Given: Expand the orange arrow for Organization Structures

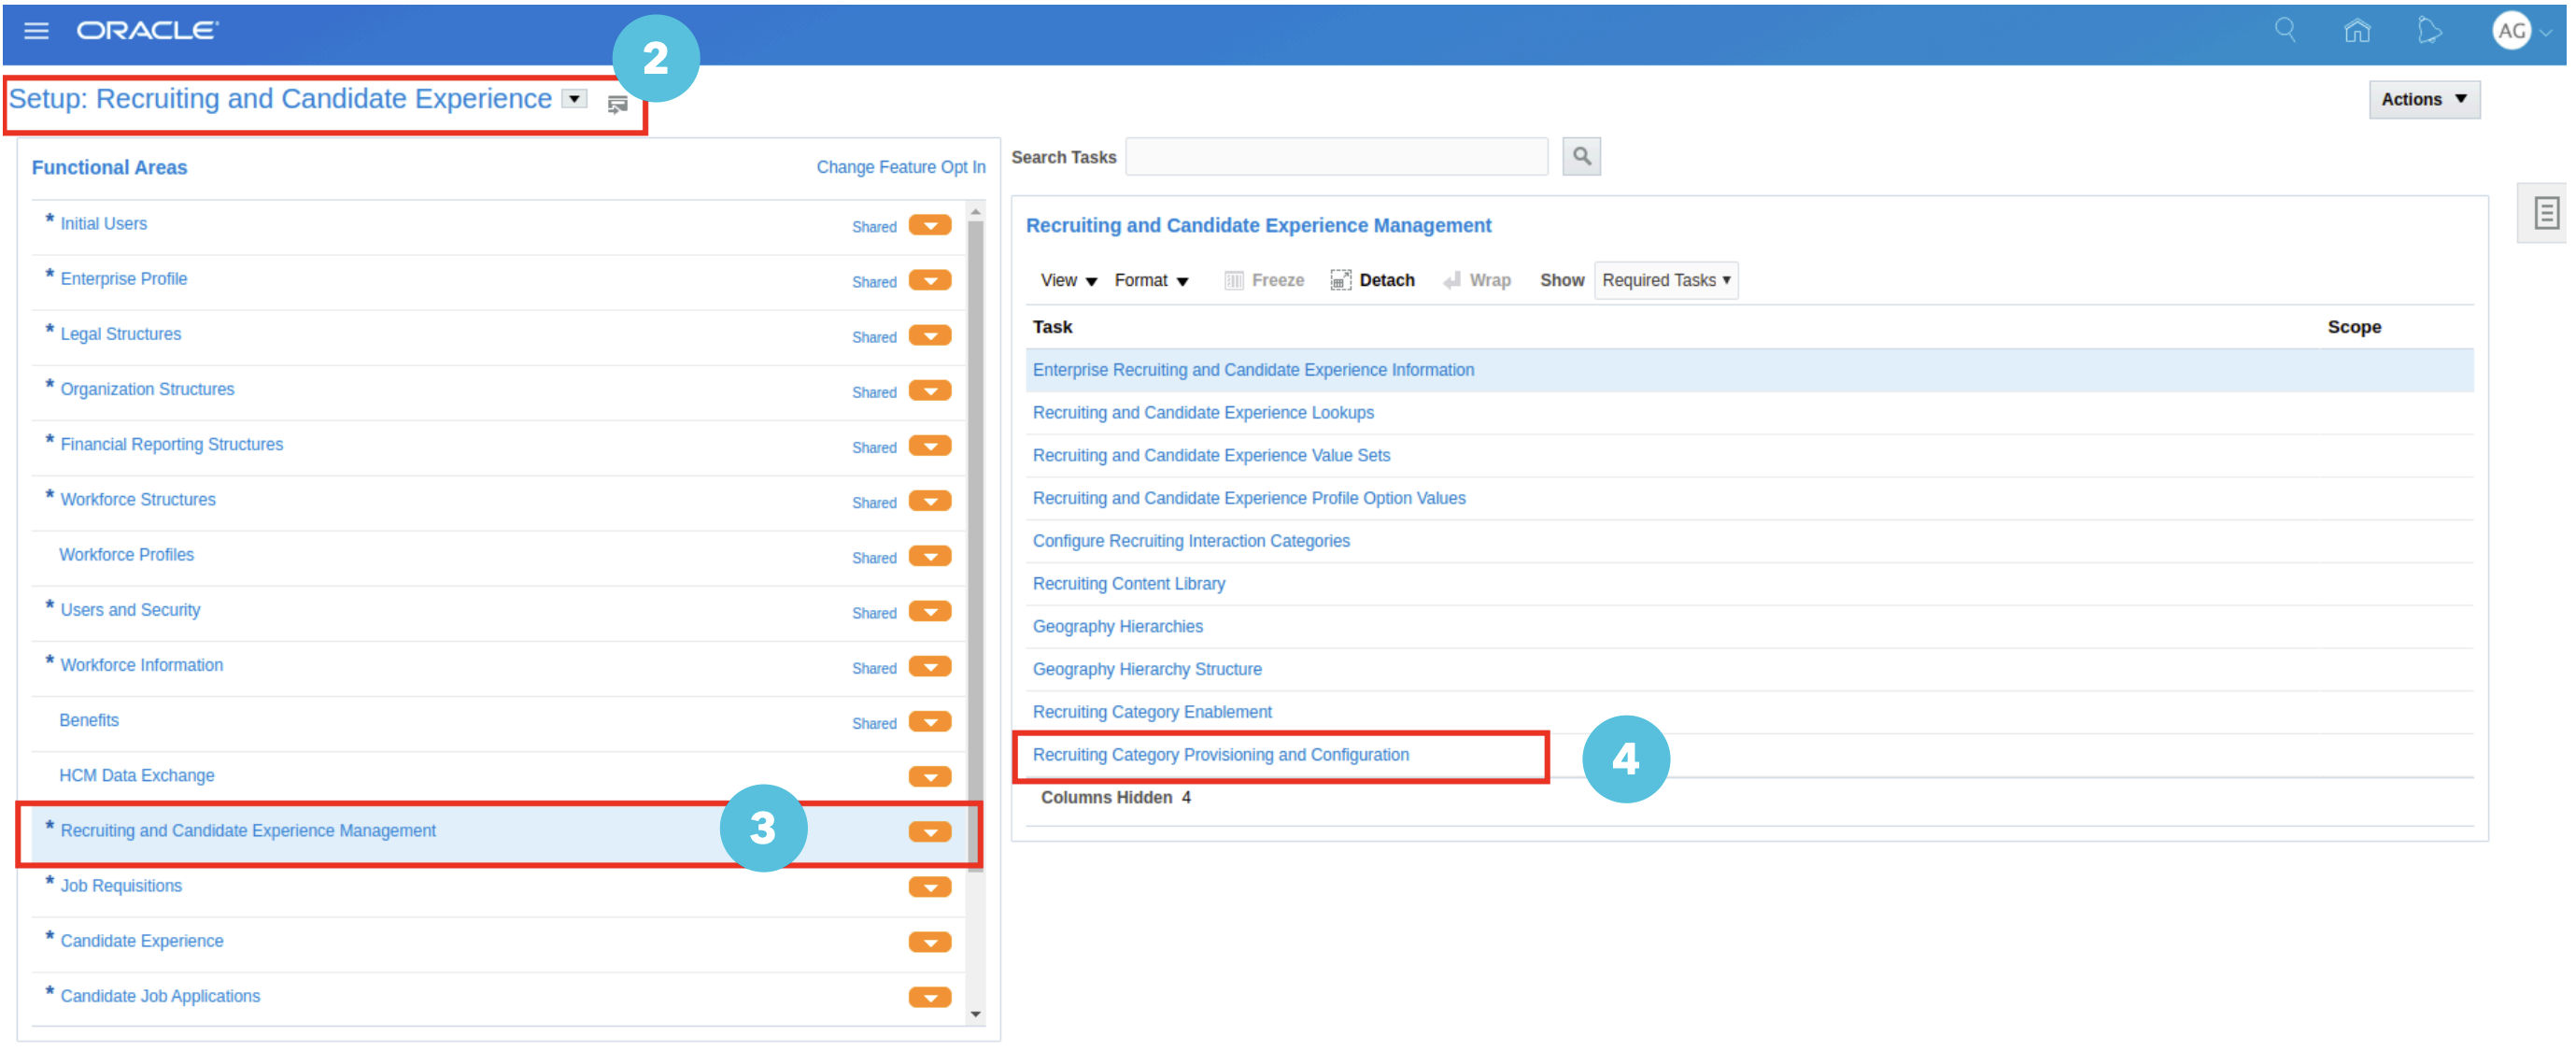Looking at the screenshot, I should tap(930, 391).
